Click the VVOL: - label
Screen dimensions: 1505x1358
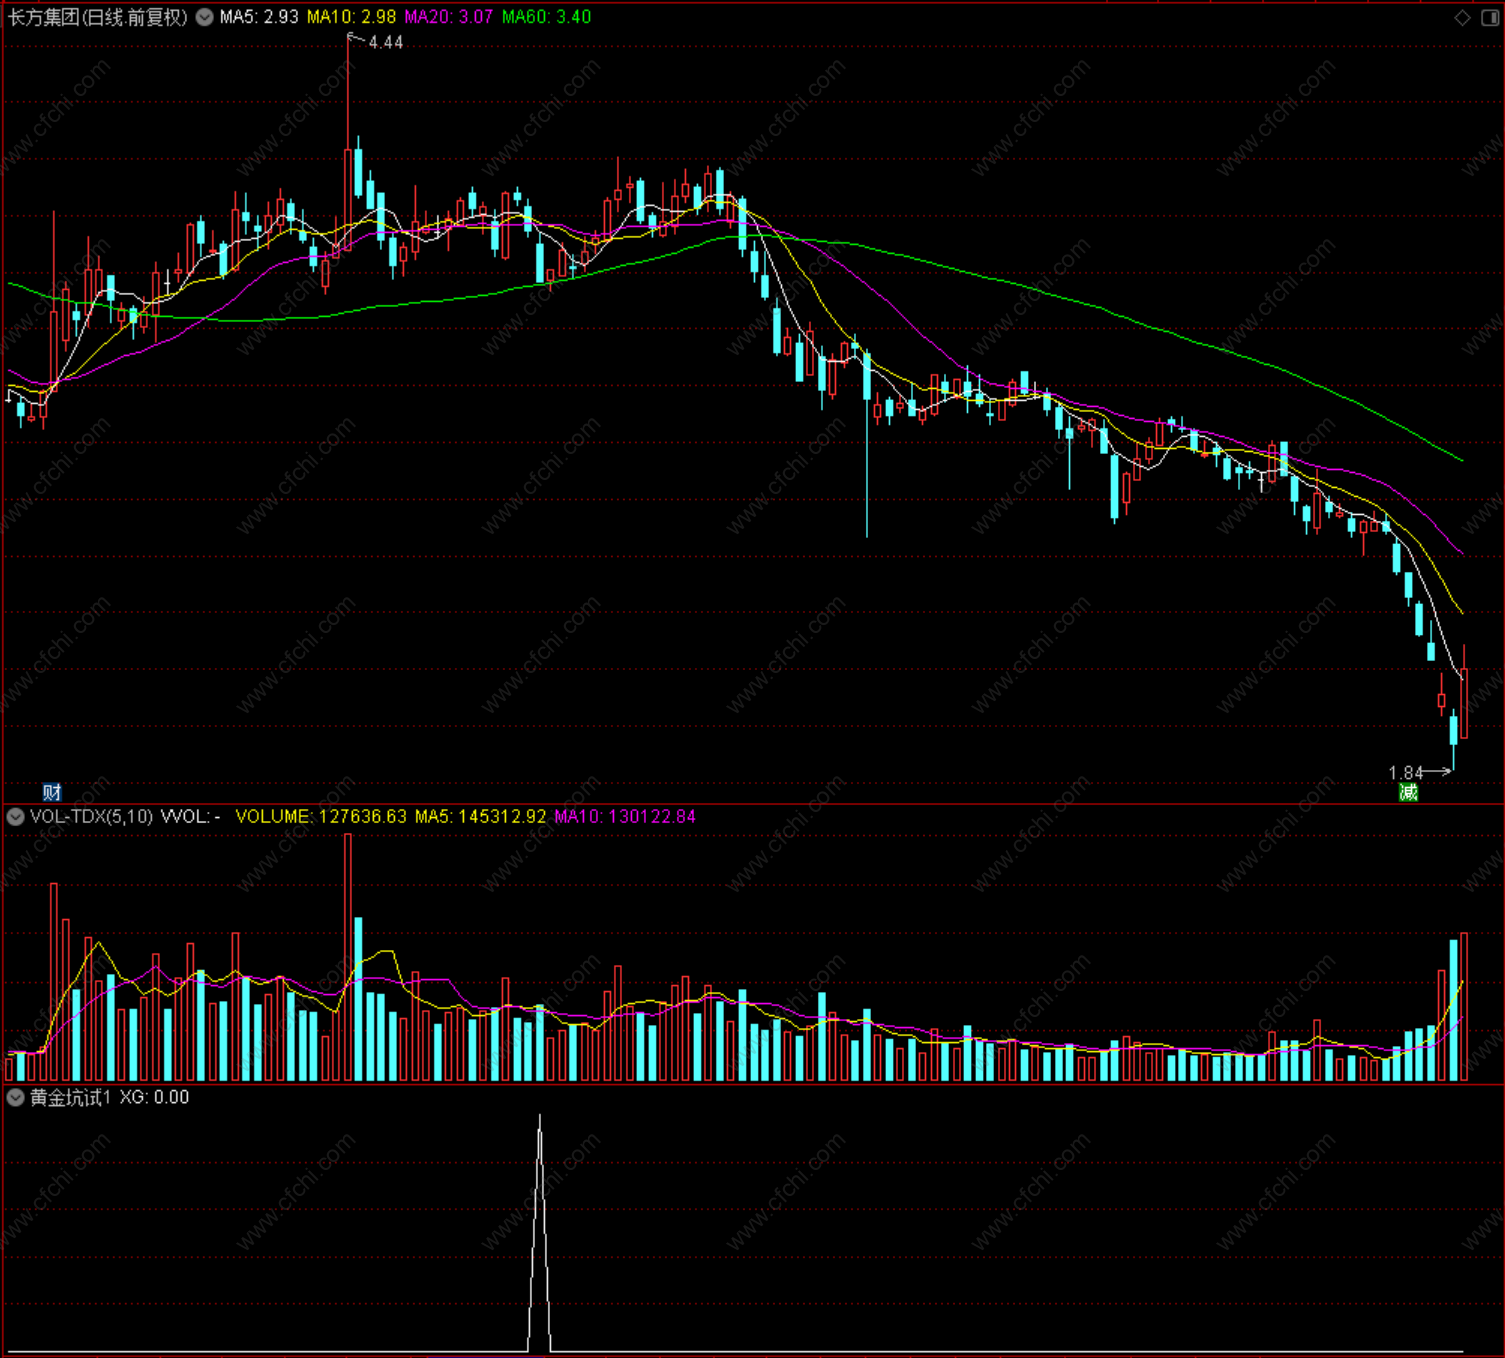[x=190, y=817]
